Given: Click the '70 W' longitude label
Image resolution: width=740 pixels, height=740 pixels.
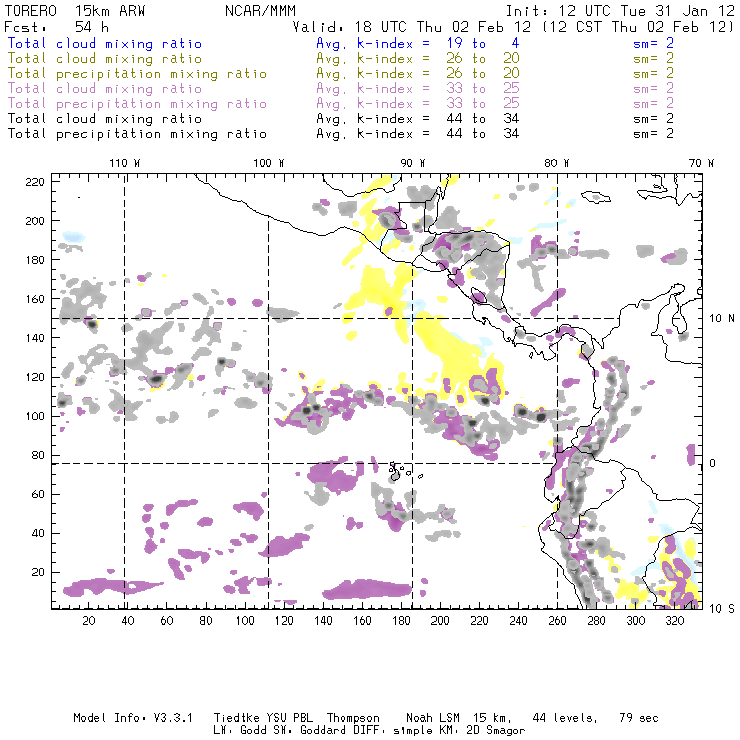Looking at the screenshot, I should coord(701,163).
